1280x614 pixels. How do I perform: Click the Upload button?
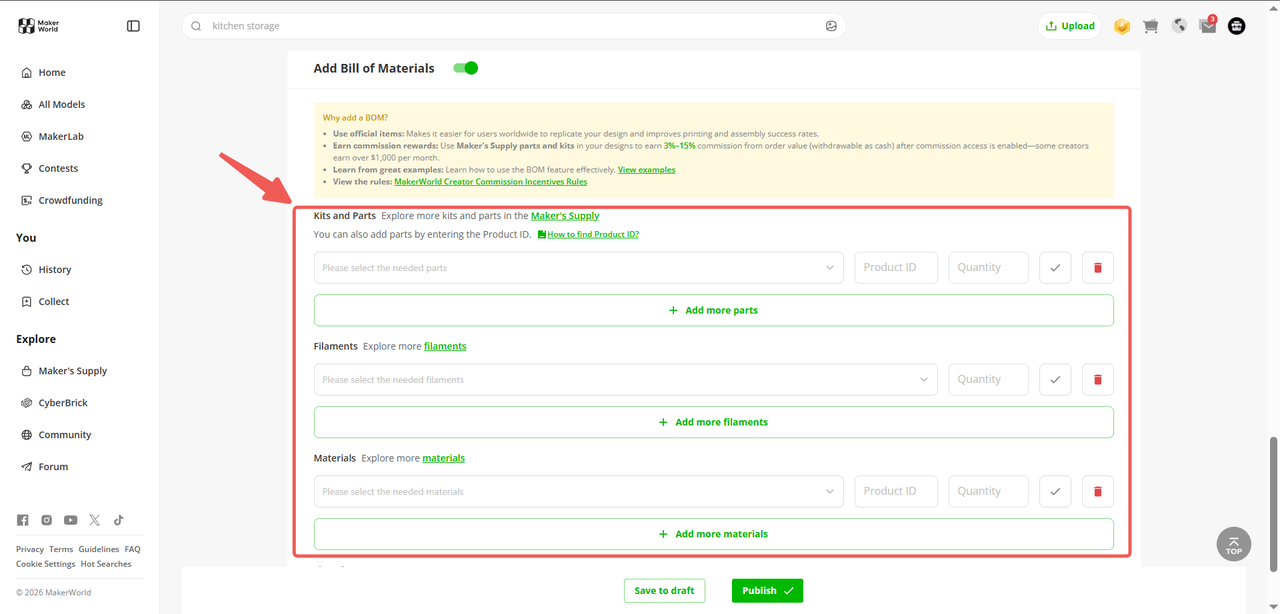(x=1070, y=26)
